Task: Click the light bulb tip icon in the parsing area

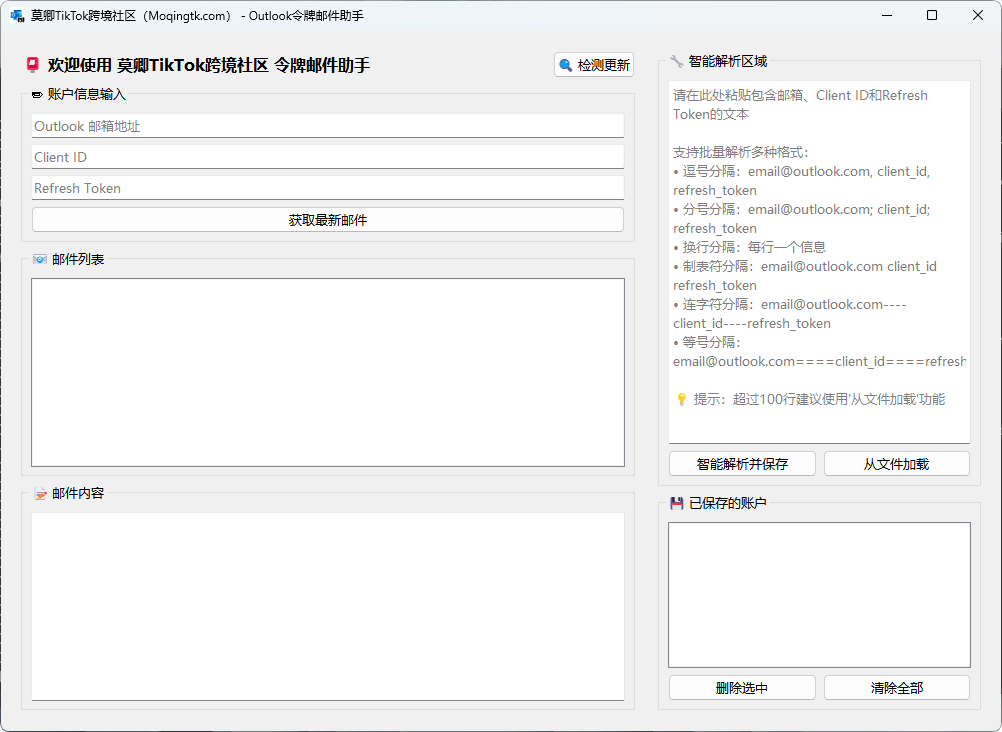Action: point(681,399)
